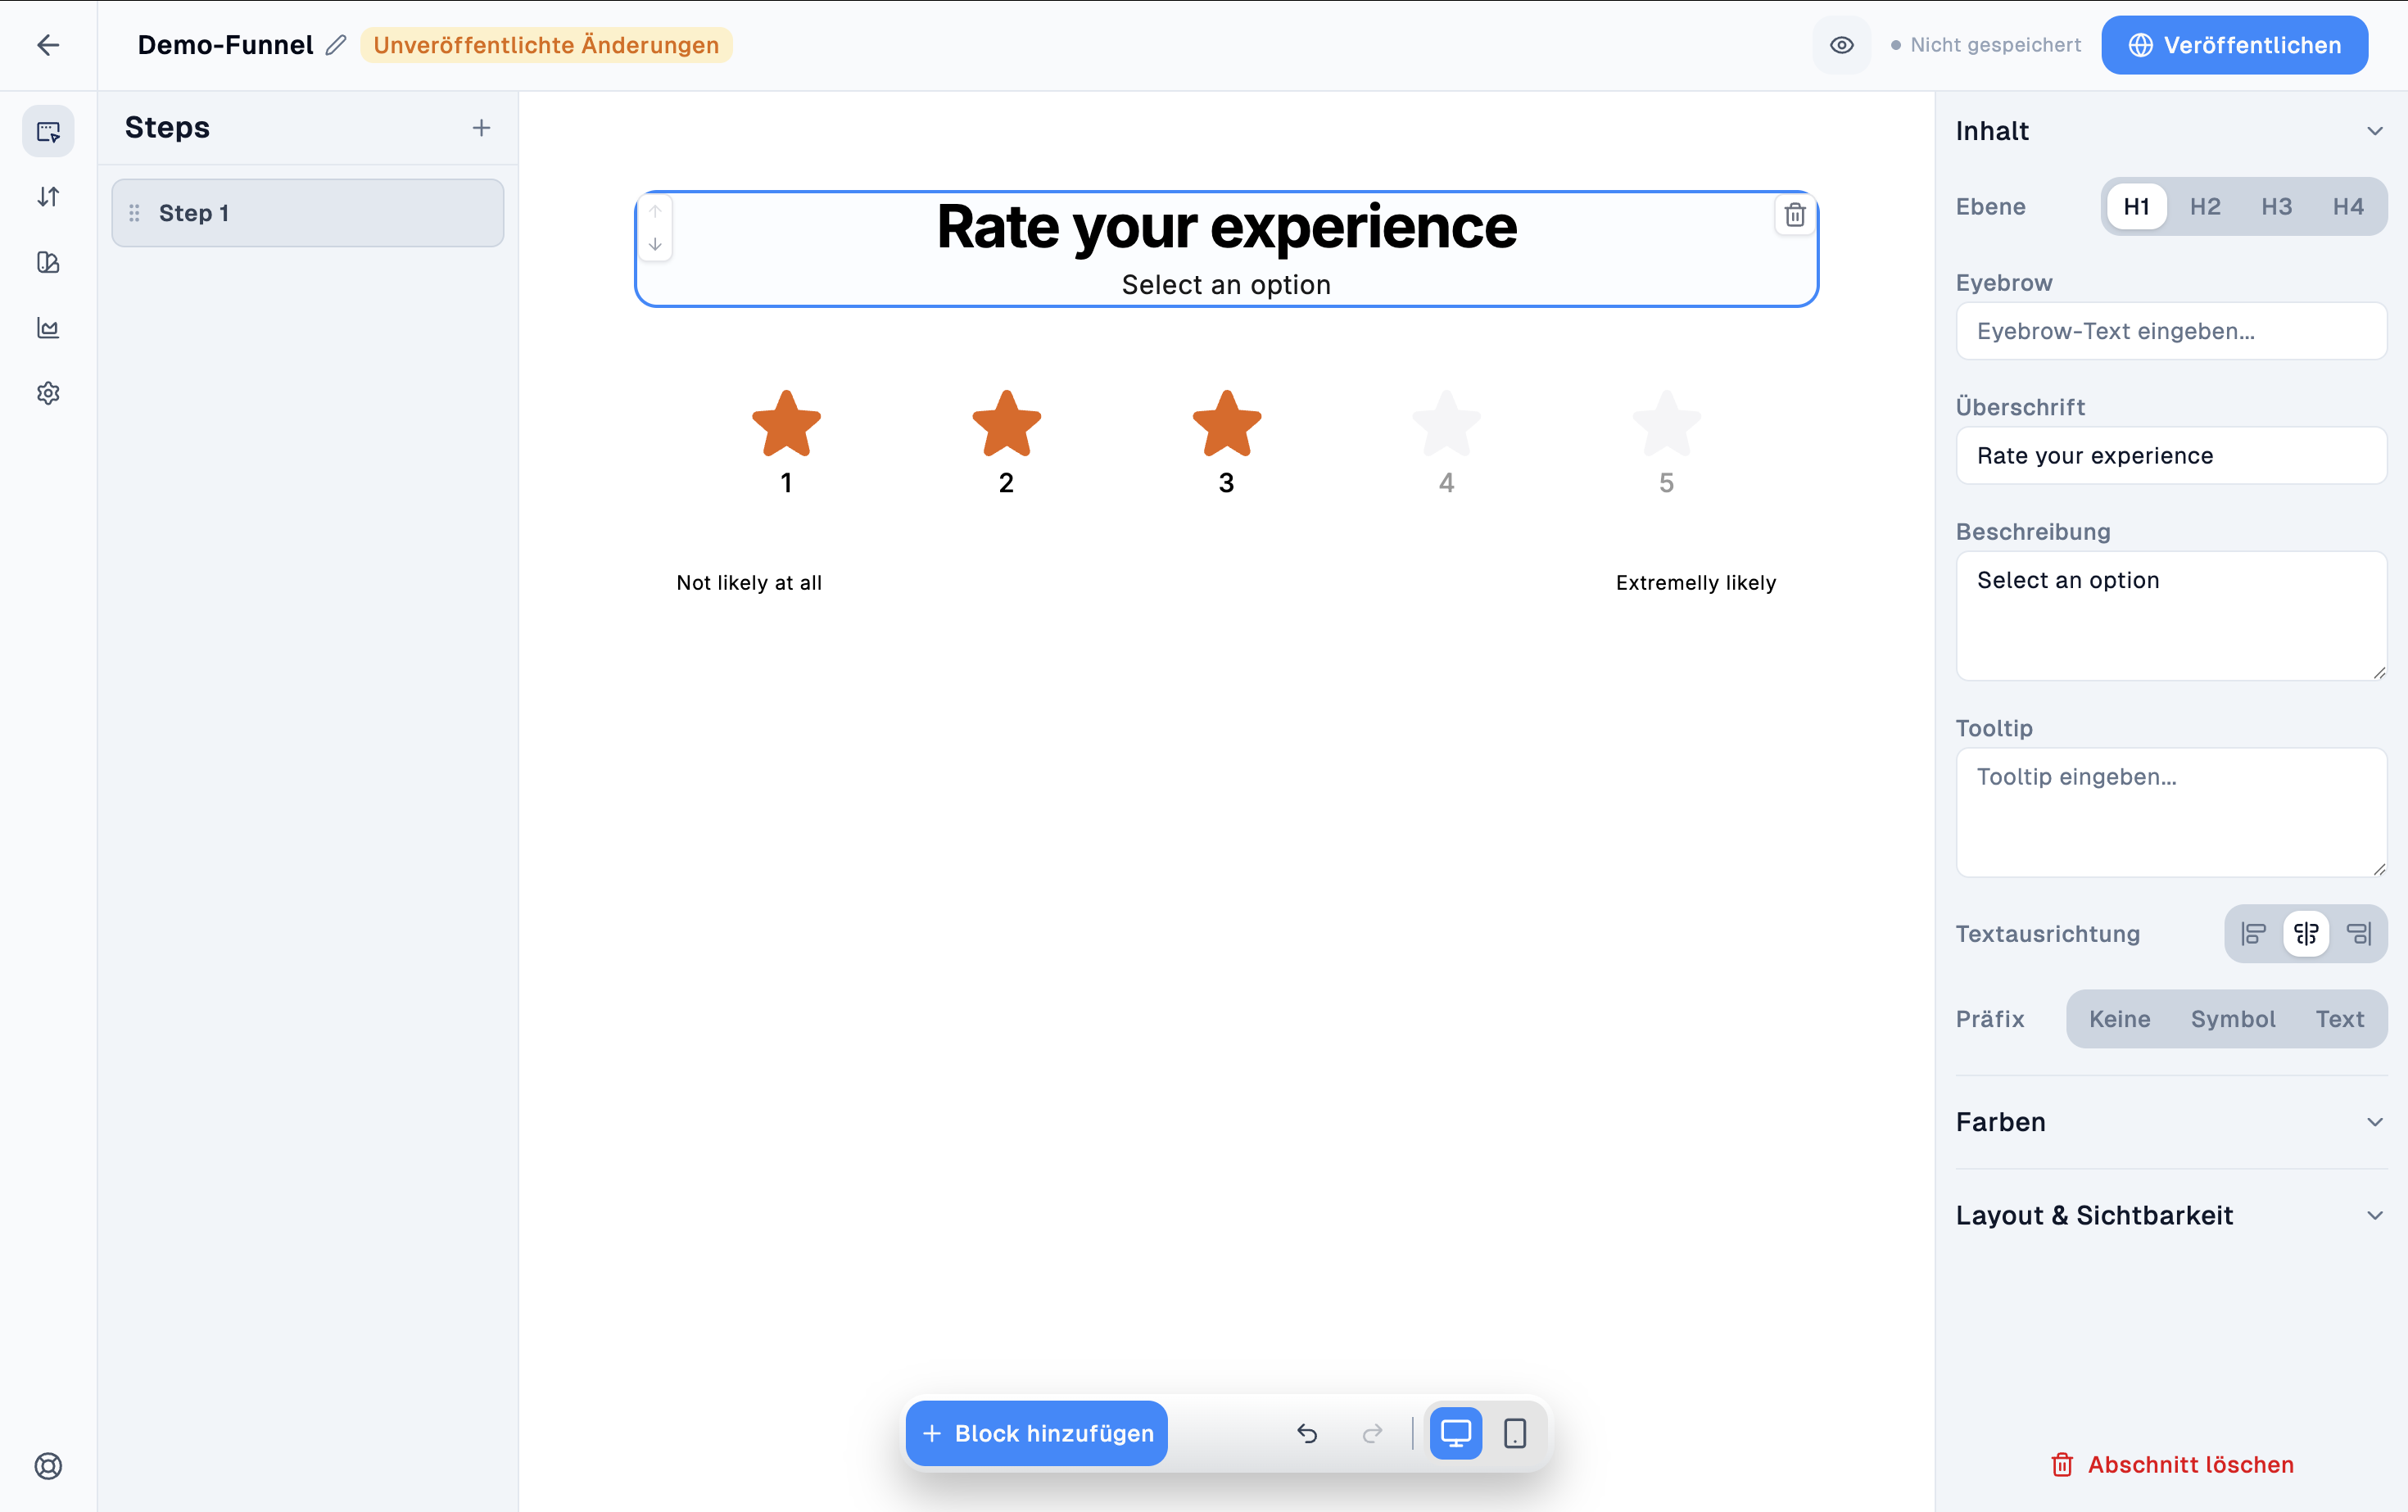Grab the Step 1 drag handle
The width and height of the screenshot is (2408, 1512).
(x=135, y=213)
